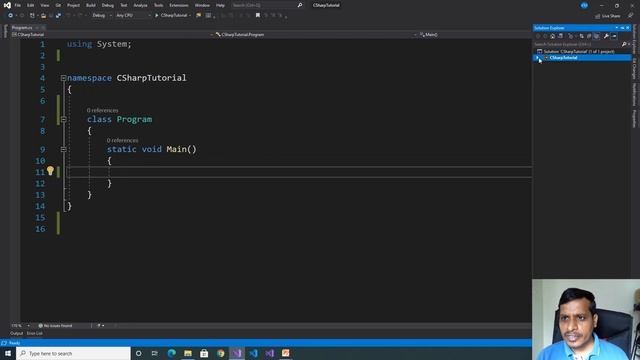The height and width of the screenshot is (360, 640).
Task: Open the Debug menu
Action: click(108, 5)
